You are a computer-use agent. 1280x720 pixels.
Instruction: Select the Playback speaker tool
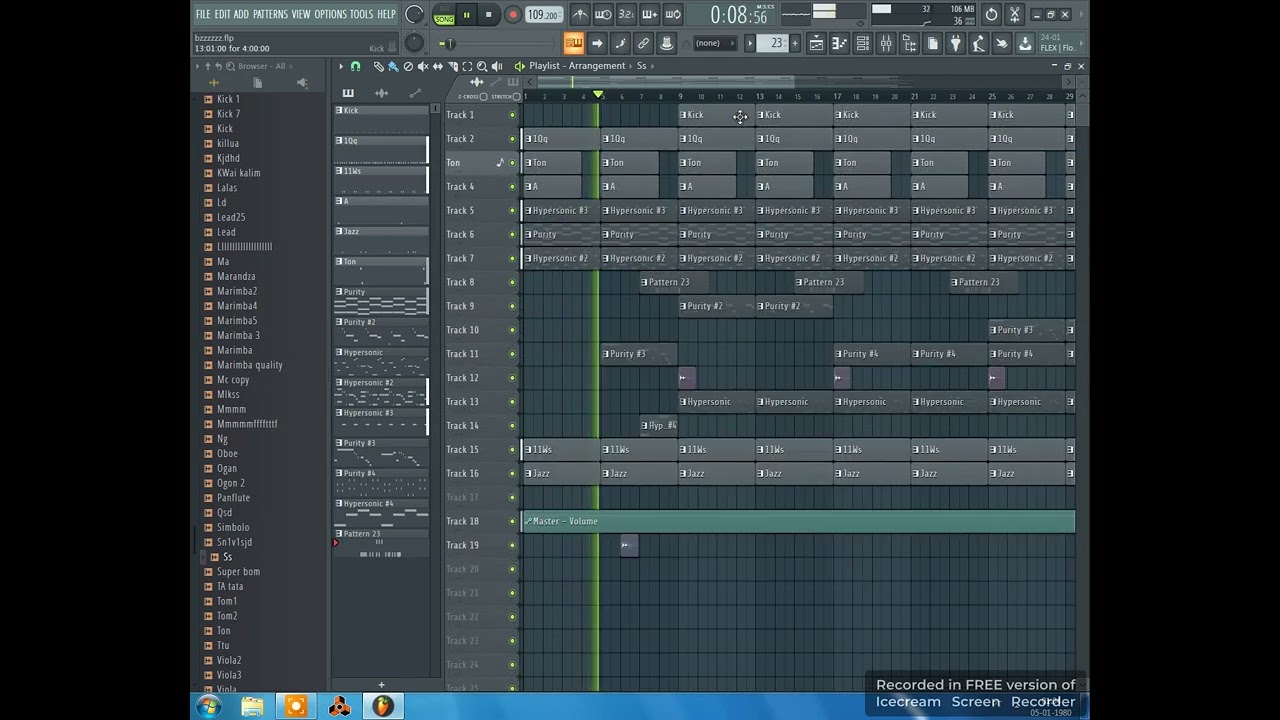pyautogui.click(x=497, y=66)
